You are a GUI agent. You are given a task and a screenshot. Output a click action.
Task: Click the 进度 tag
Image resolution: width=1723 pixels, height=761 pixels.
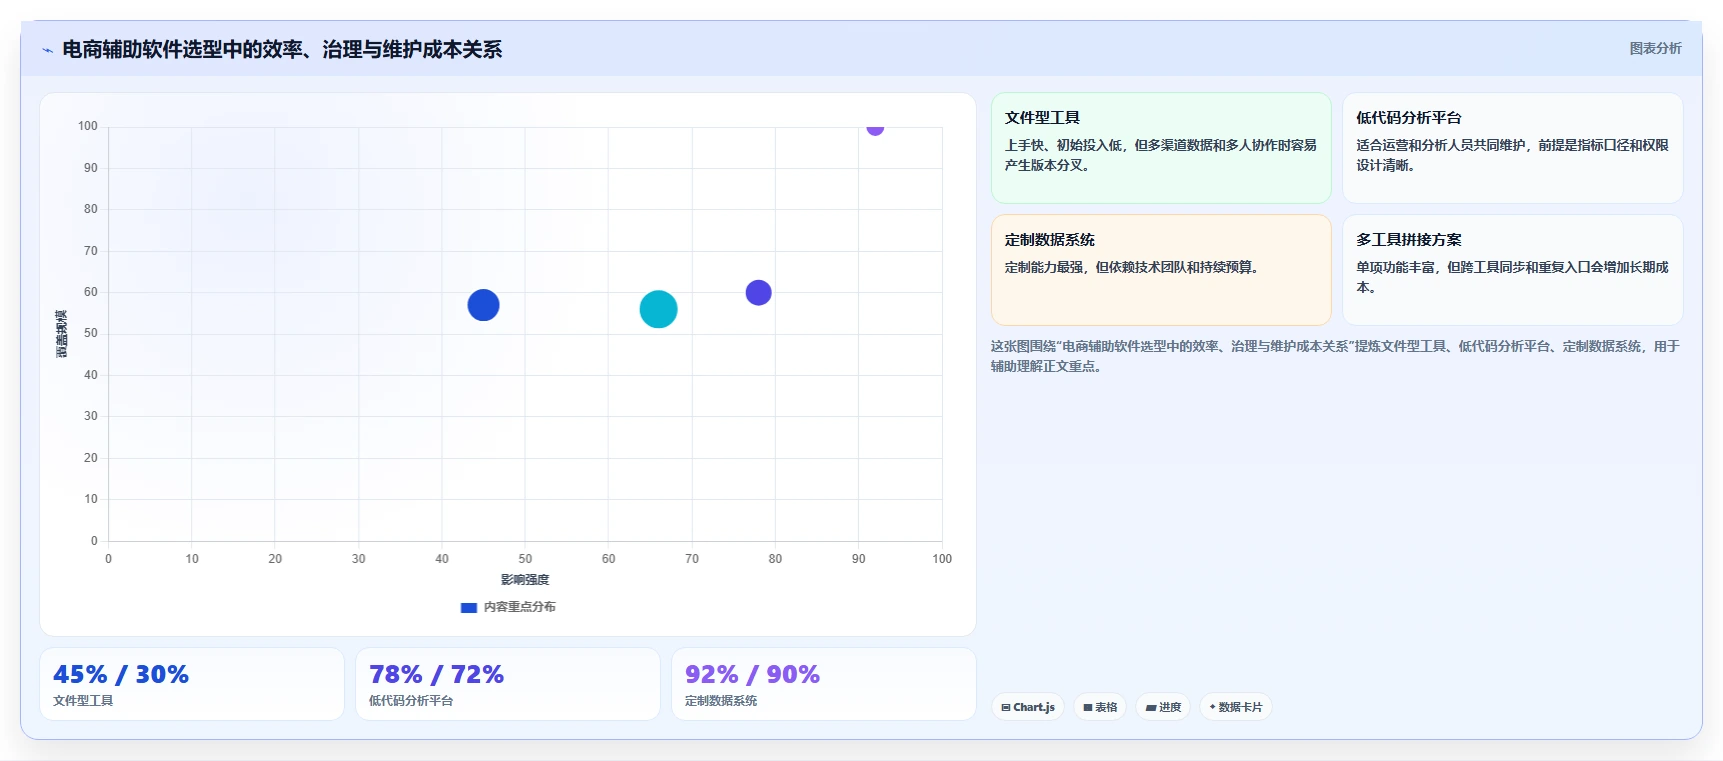[1163, 707]
